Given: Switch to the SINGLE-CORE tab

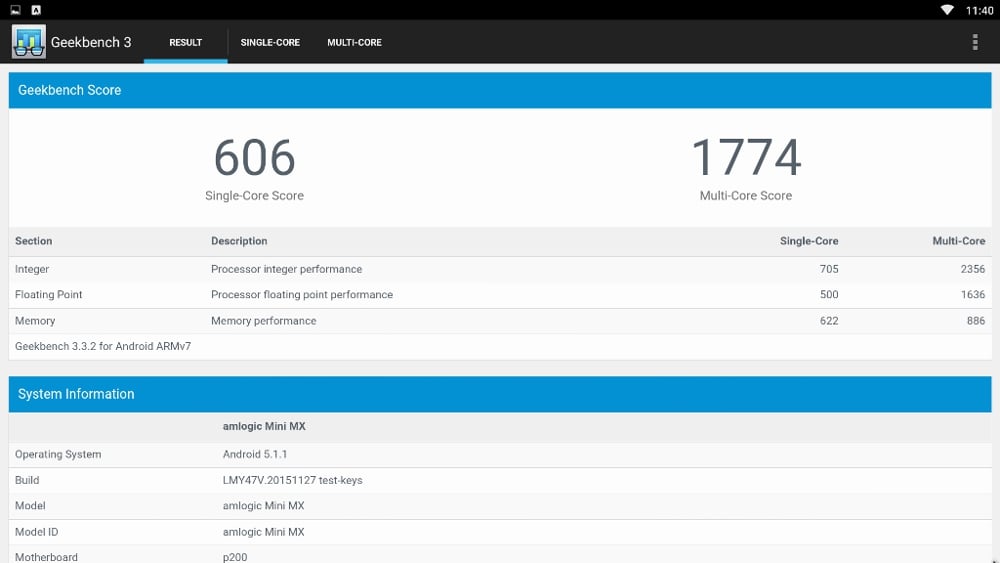Looking at the screenshot, I should pos(270,42).
